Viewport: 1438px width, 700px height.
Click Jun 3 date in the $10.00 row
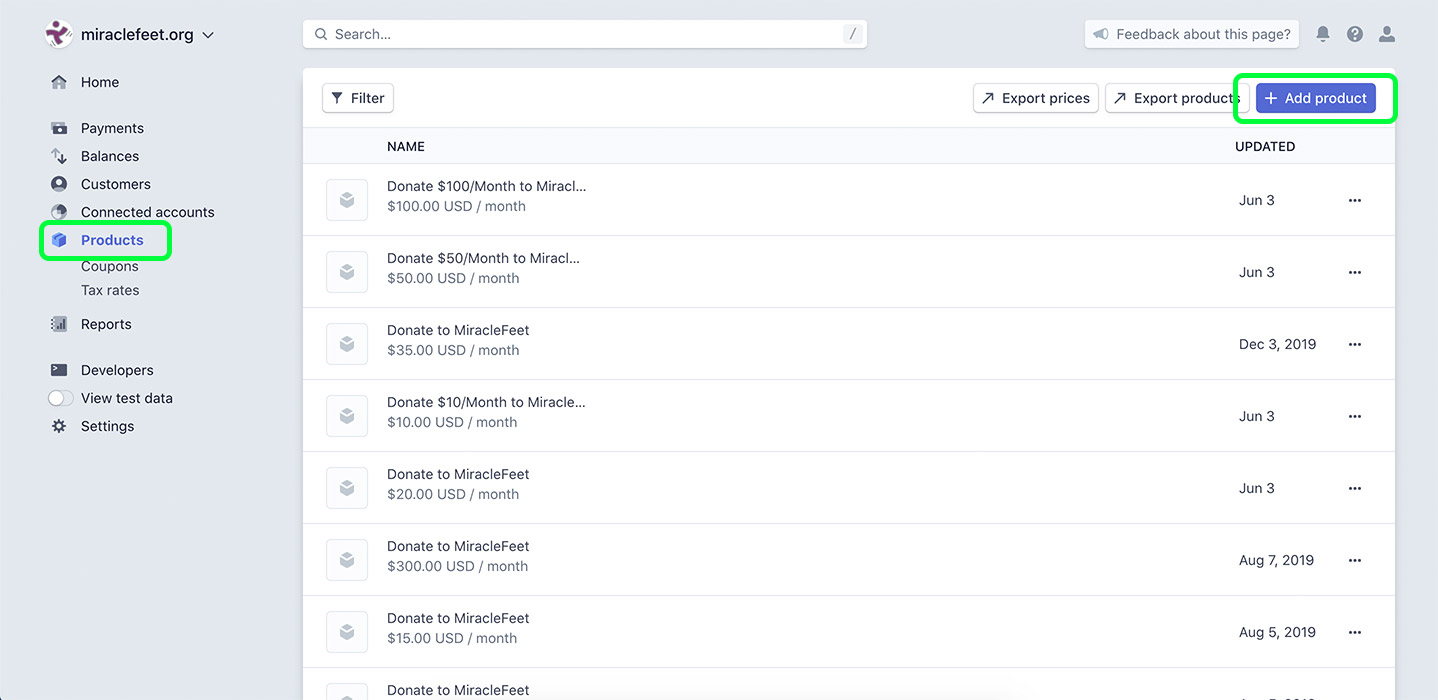pos(1257,416)
